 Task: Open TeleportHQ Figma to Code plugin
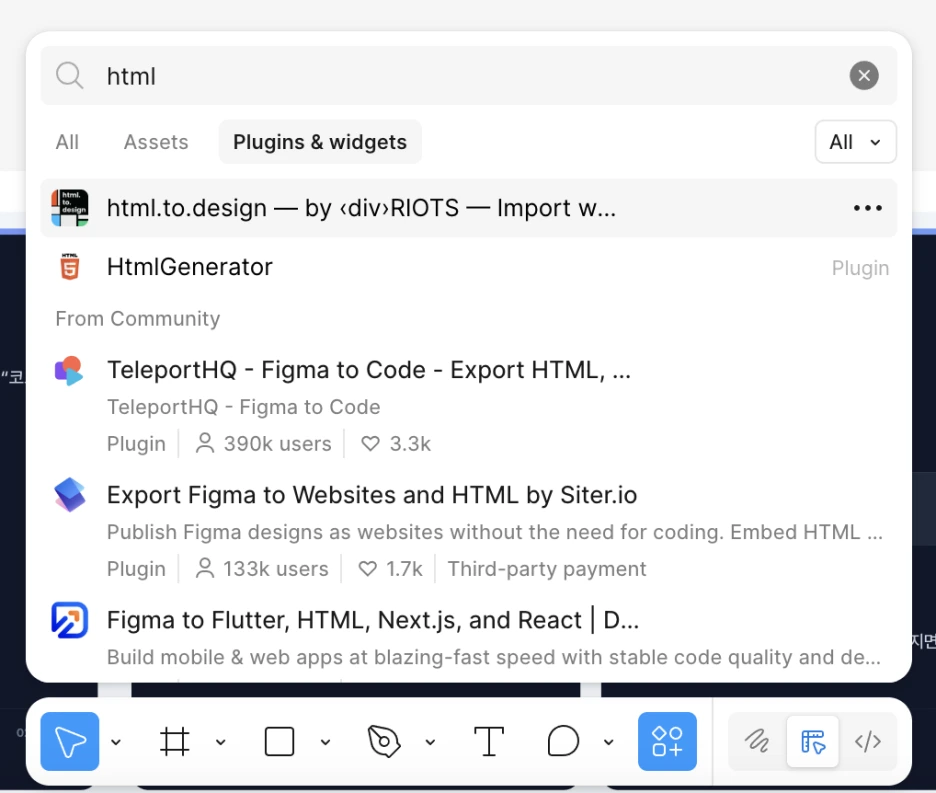pyautogui.click(x=368, y=370)
